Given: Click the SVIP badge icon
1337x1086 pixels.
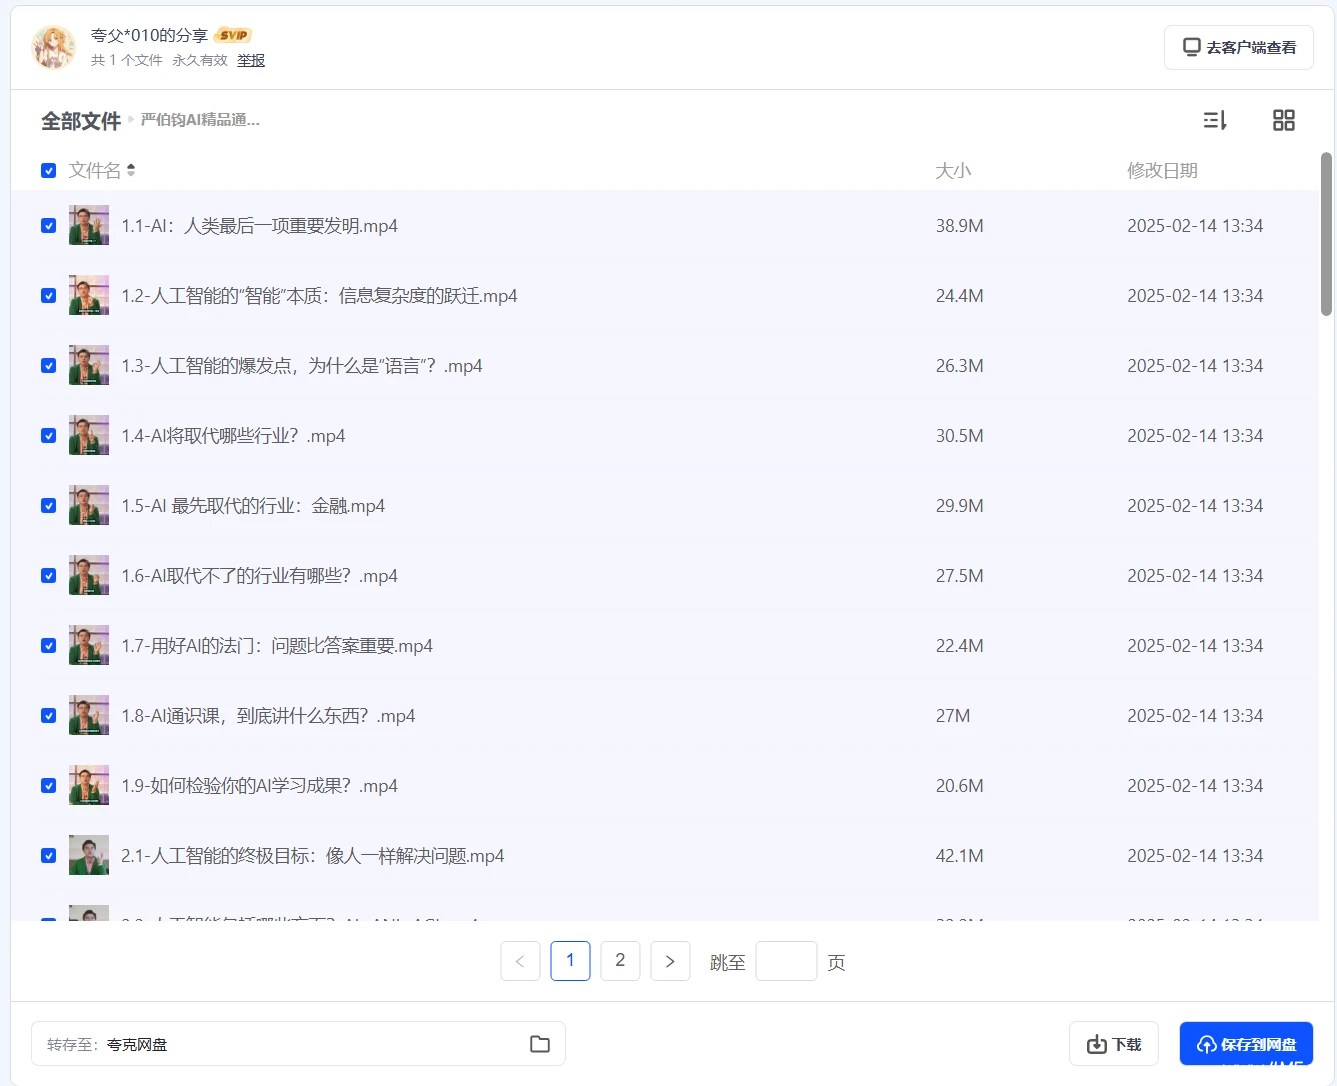Looking at the screenshot, I should tap(234, 35).
